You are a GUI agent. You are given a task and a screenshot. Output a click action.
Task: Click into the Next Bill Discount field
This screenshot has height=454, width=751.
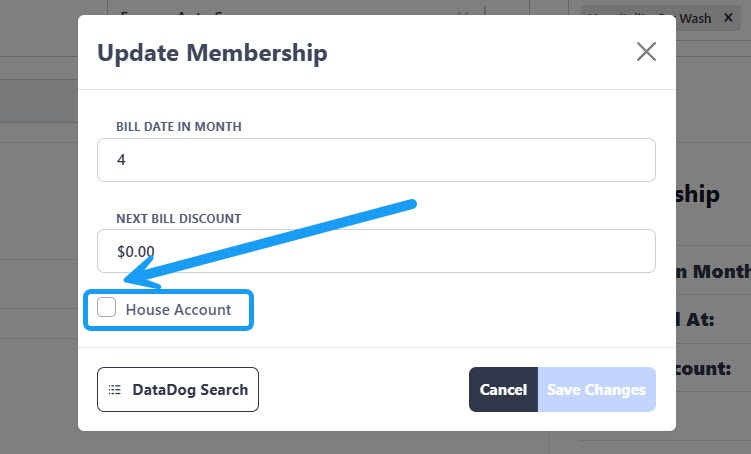[x=376, y=251]
